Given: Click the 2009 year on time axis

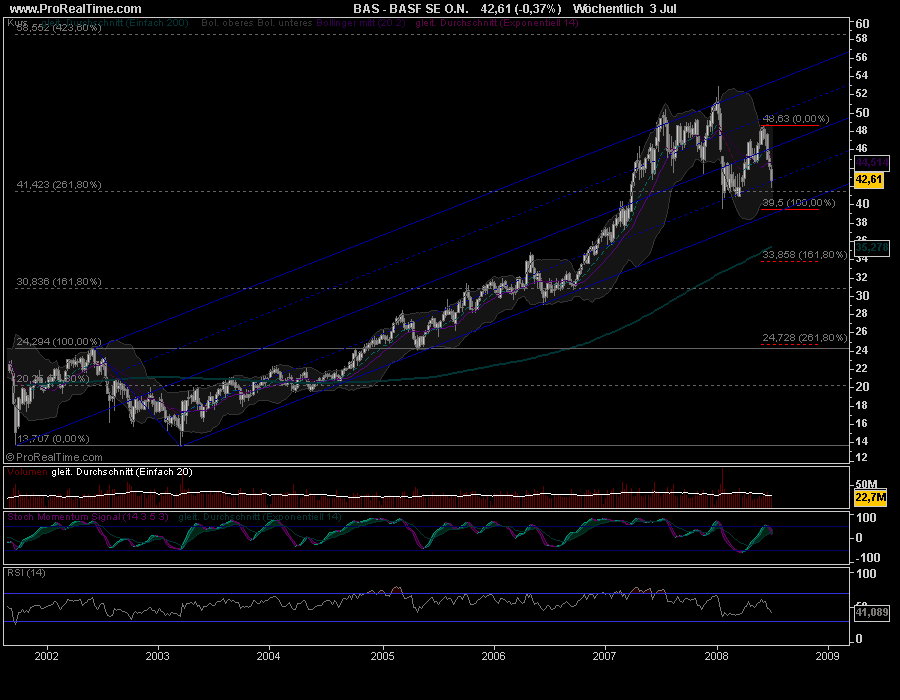Looking at the screenshot, I should click(x=827, y=656).
